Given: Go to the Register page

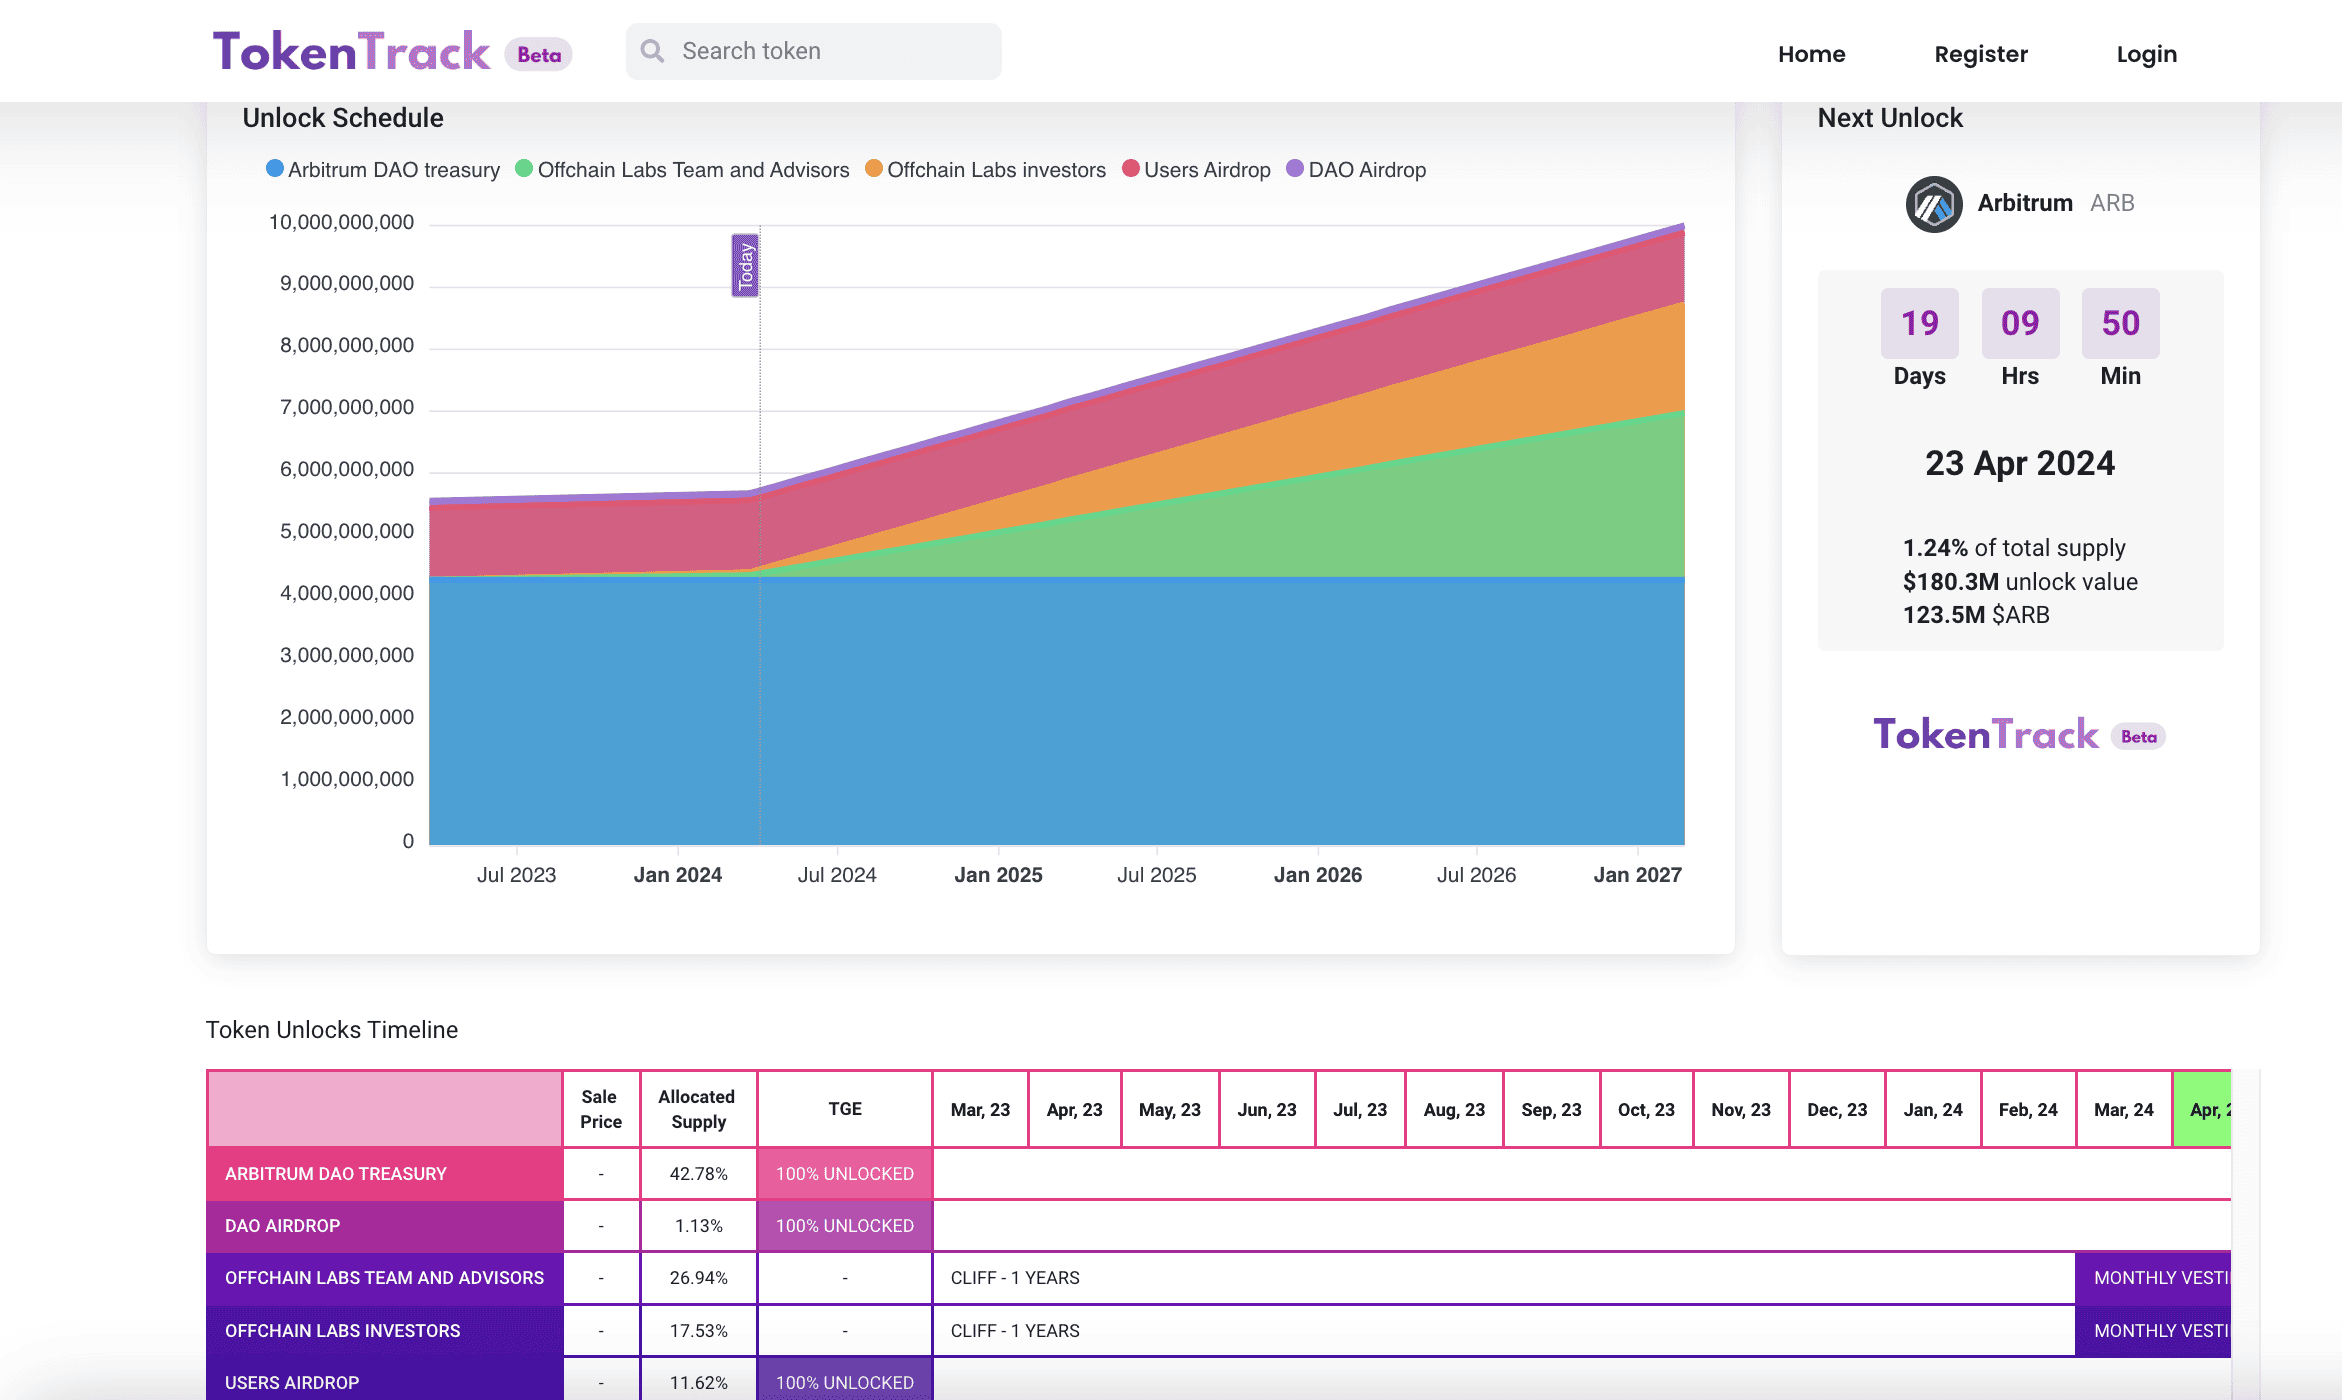Looking at the screenshot, I should click(1980, 54).
